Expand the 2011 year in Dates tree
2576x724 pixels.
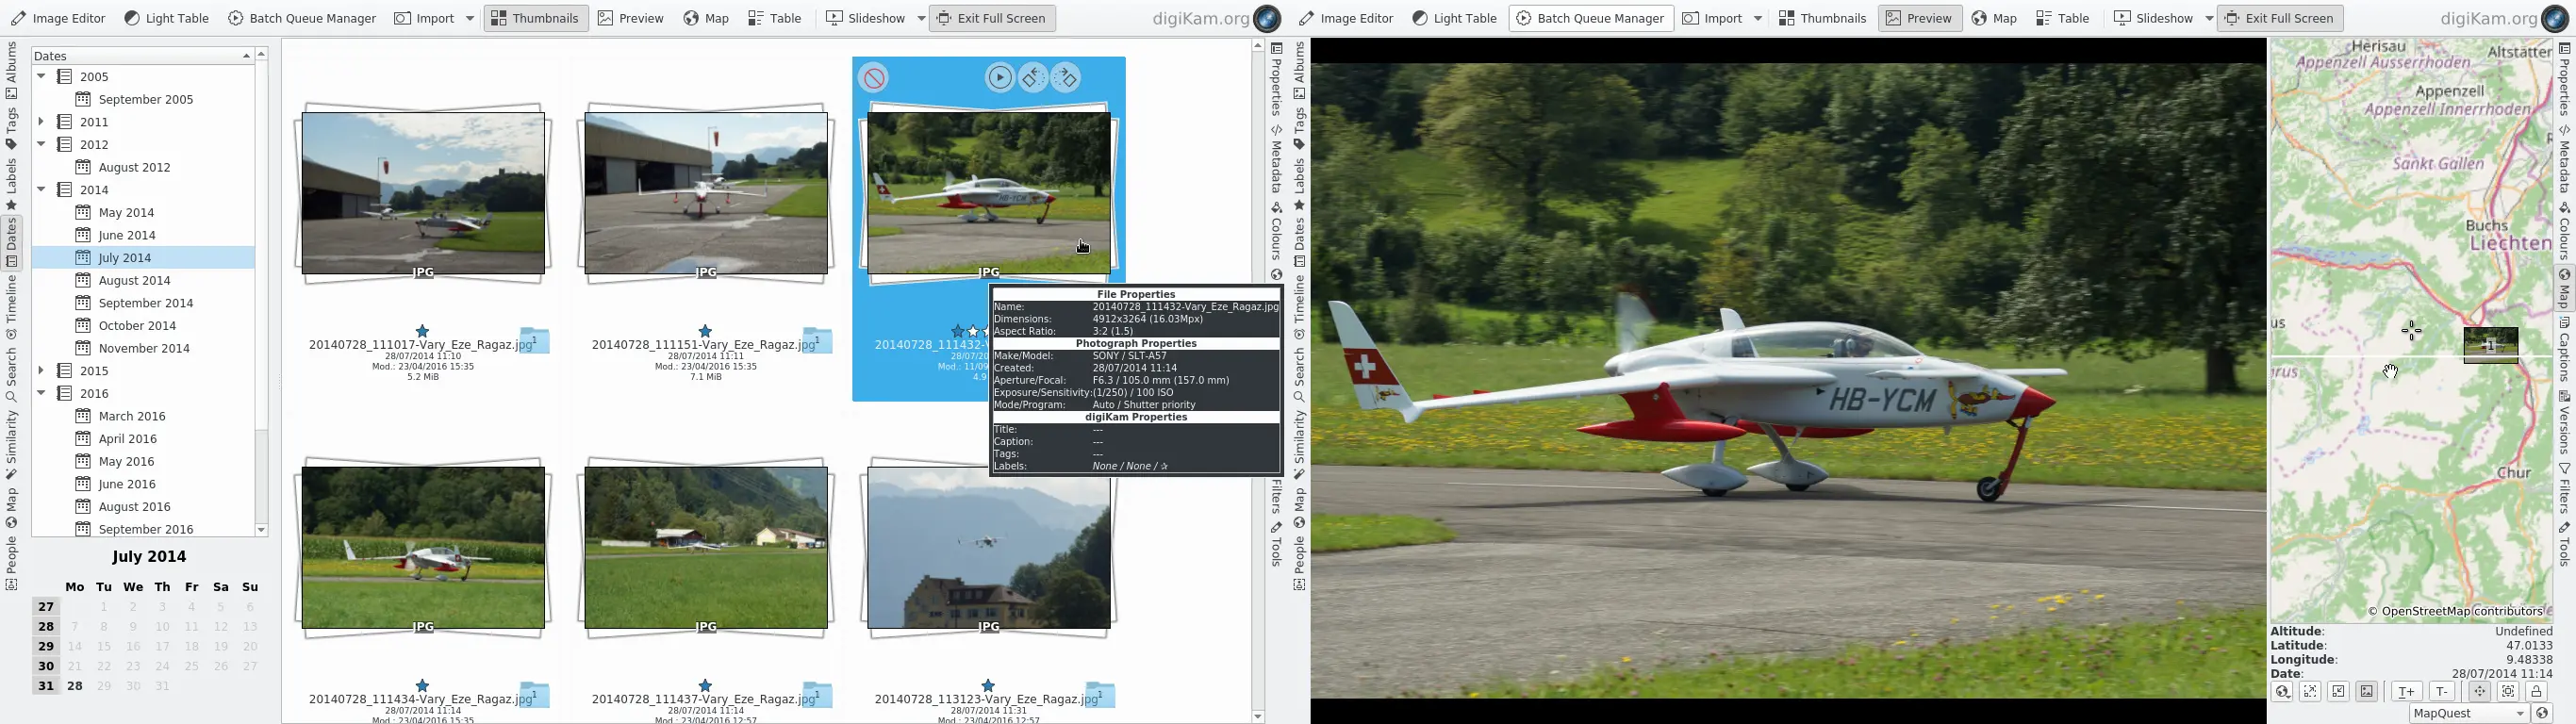(41, 122)
